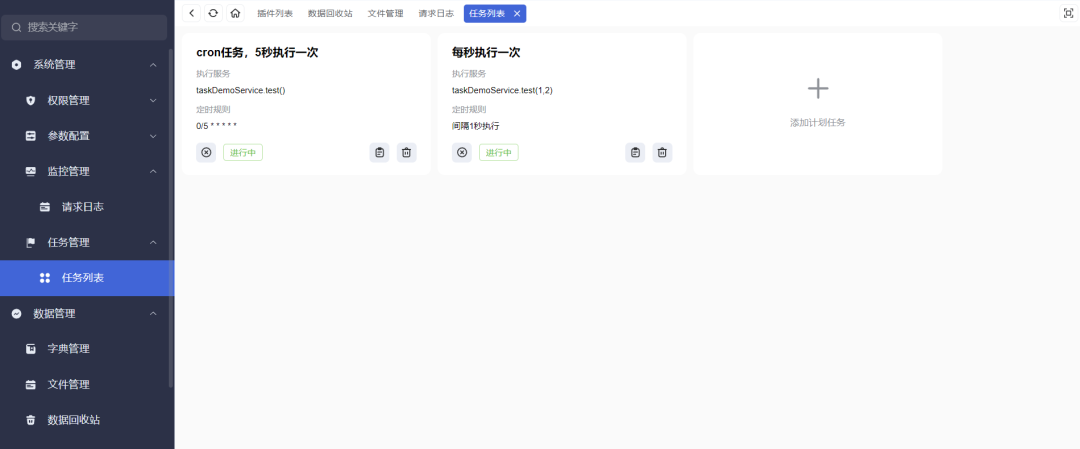
Task: Refresh the current page via reload icon
Action: tap(214, 13)
